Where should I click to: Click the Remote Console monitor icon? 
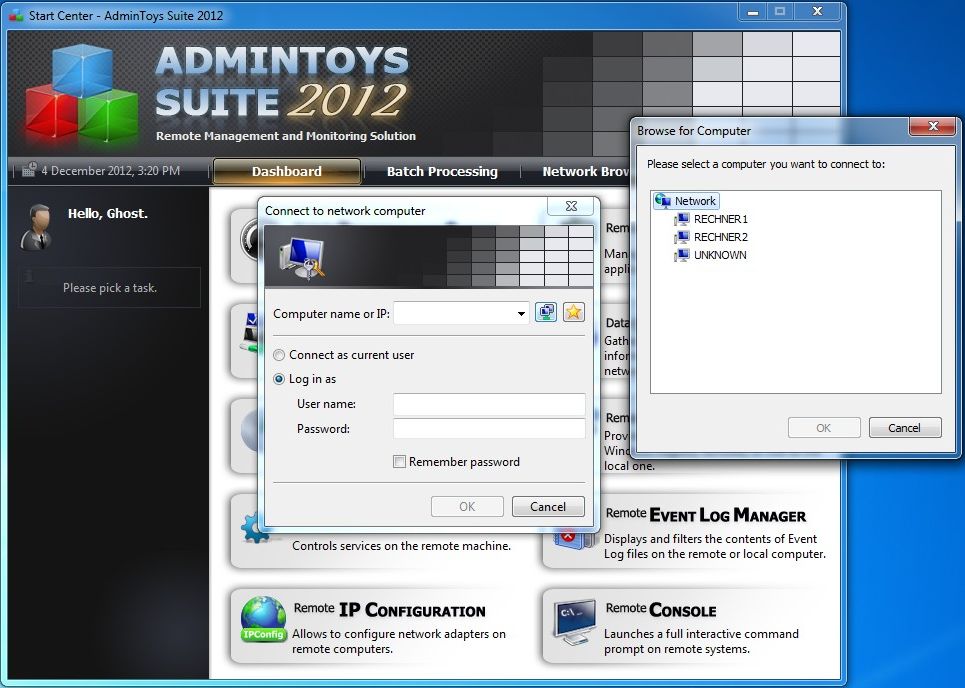pos(574,622)
